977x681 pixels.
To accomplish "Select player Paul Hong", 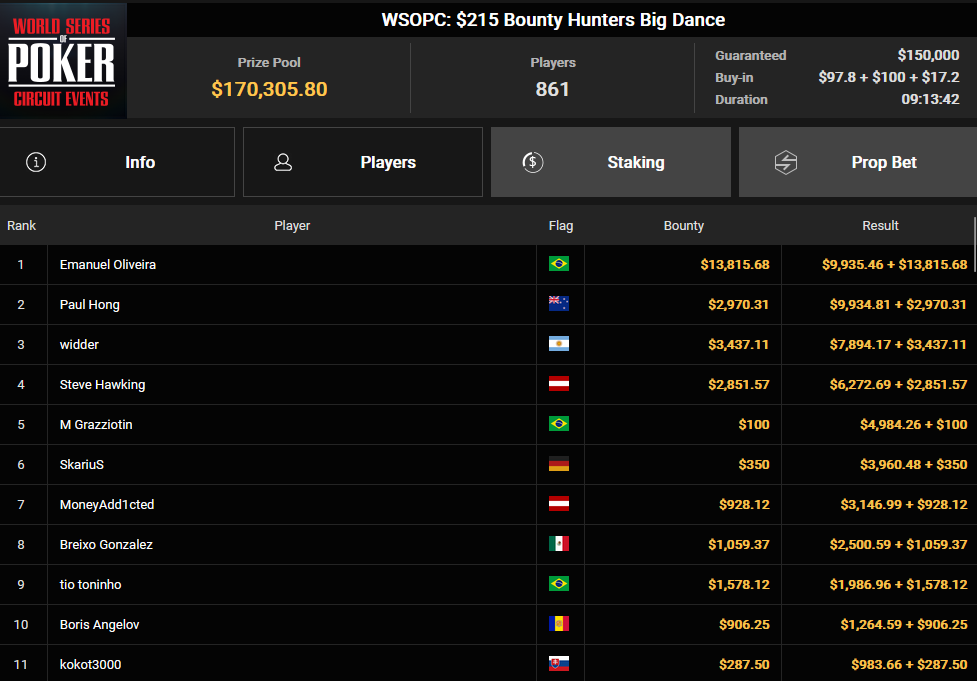I will (90, 305).
